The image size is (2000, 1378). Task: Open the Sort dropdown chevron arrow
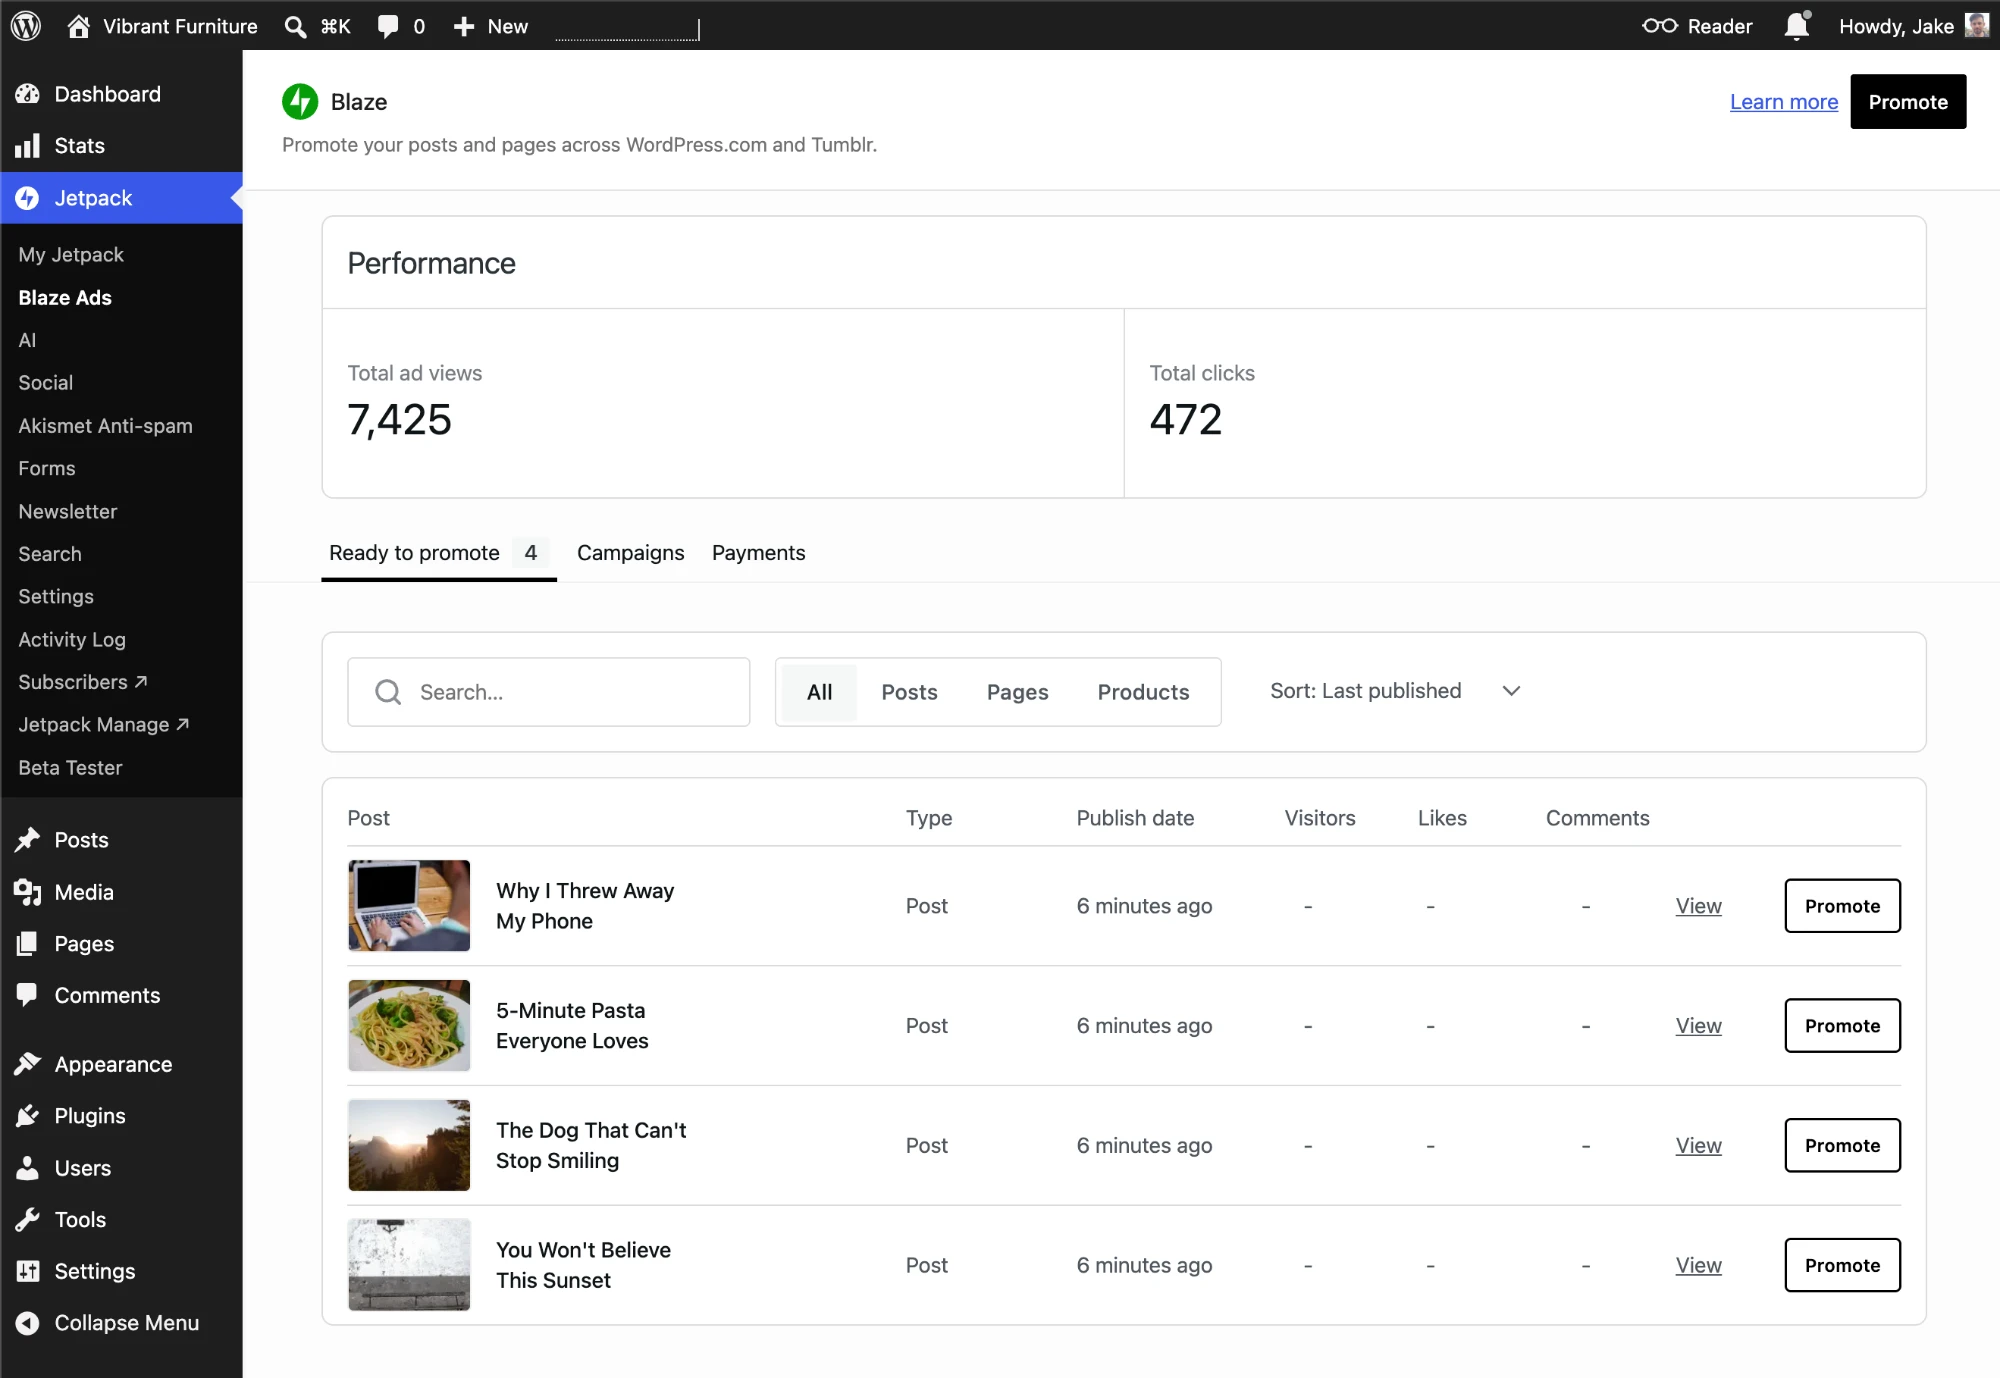pyautogui.click(x=1511, y=691)
